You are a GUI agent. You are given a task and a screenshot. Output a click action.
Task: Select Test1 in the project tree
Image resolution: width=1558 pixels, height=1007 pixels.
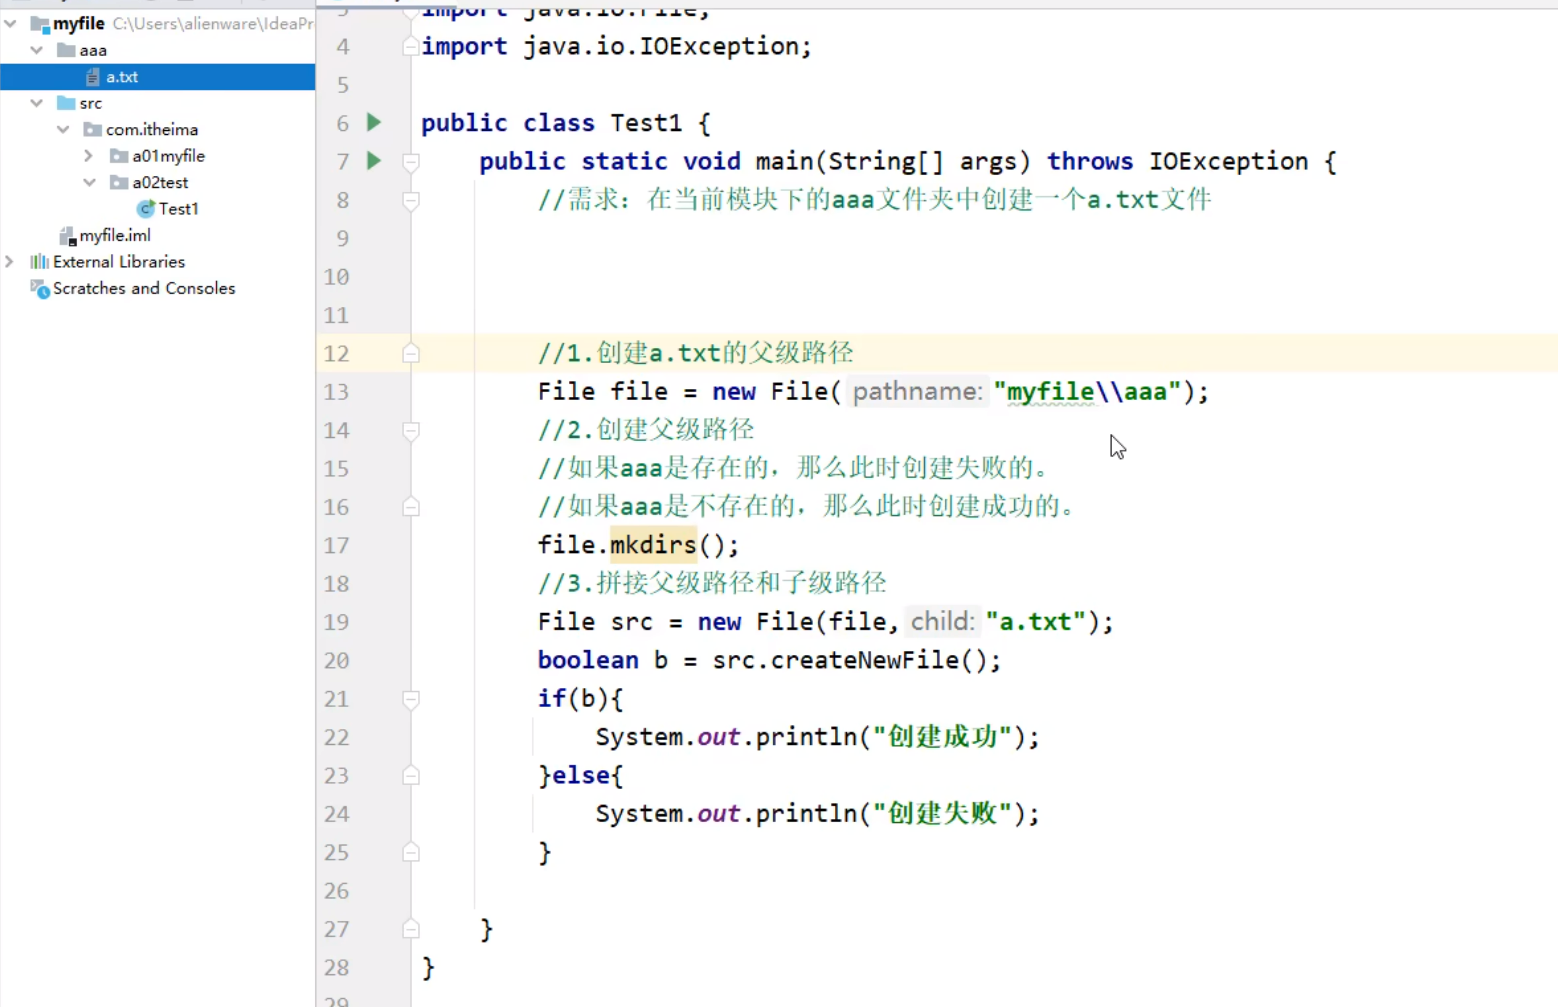pyautogui.click(x=179, y=208)
